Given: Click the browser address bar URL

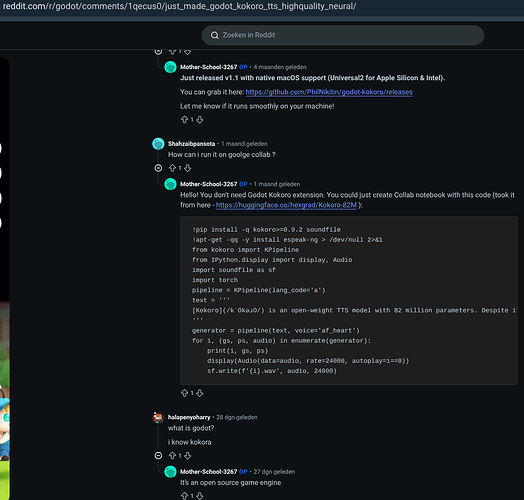Looking at the screenshot, I should tap(179, 6).
